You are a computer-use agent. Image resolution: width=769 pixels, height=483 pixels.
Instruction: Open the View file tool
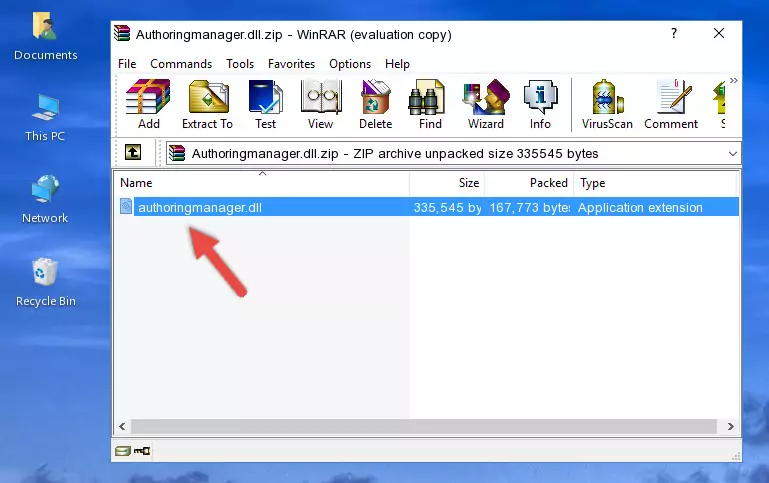321,104
